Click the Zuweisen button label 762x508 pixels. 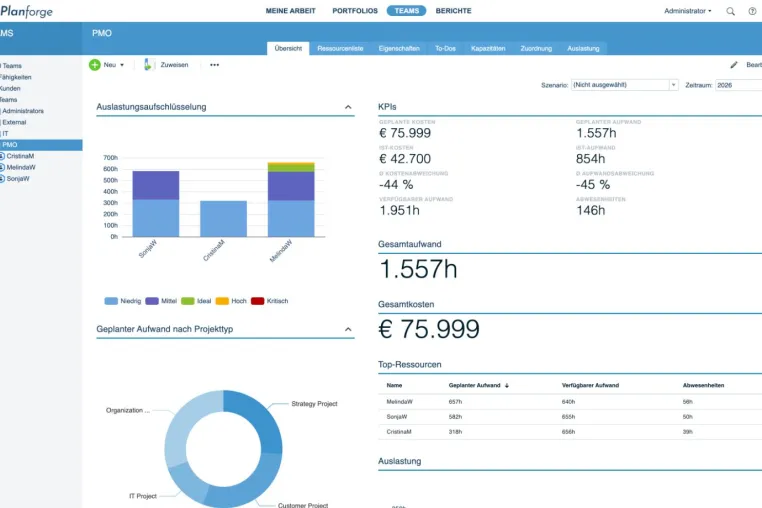click(x=174, y=65)
